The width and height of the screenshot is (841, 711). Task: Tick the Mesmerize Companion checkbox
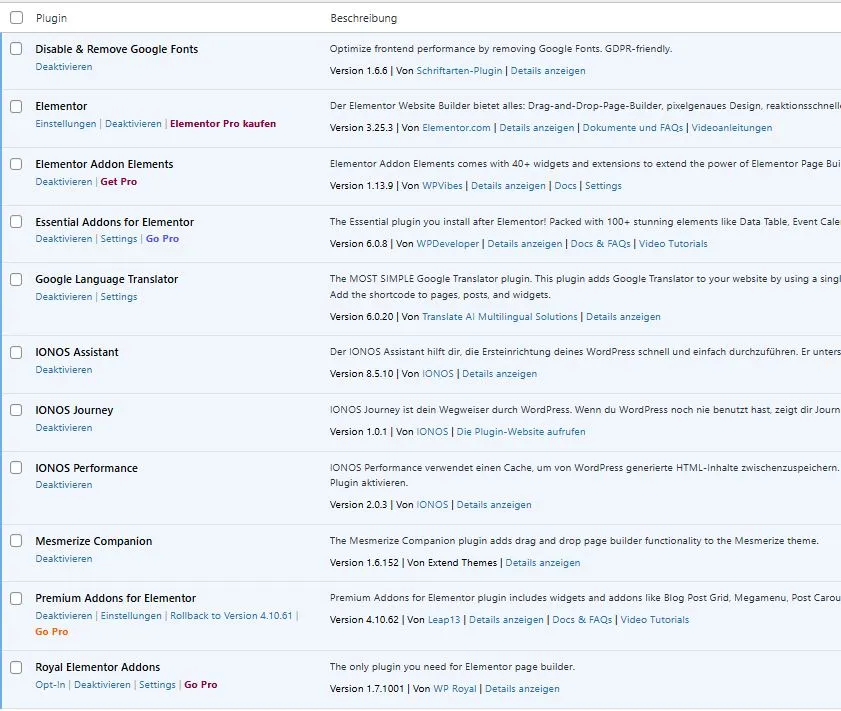pos(16,540)
